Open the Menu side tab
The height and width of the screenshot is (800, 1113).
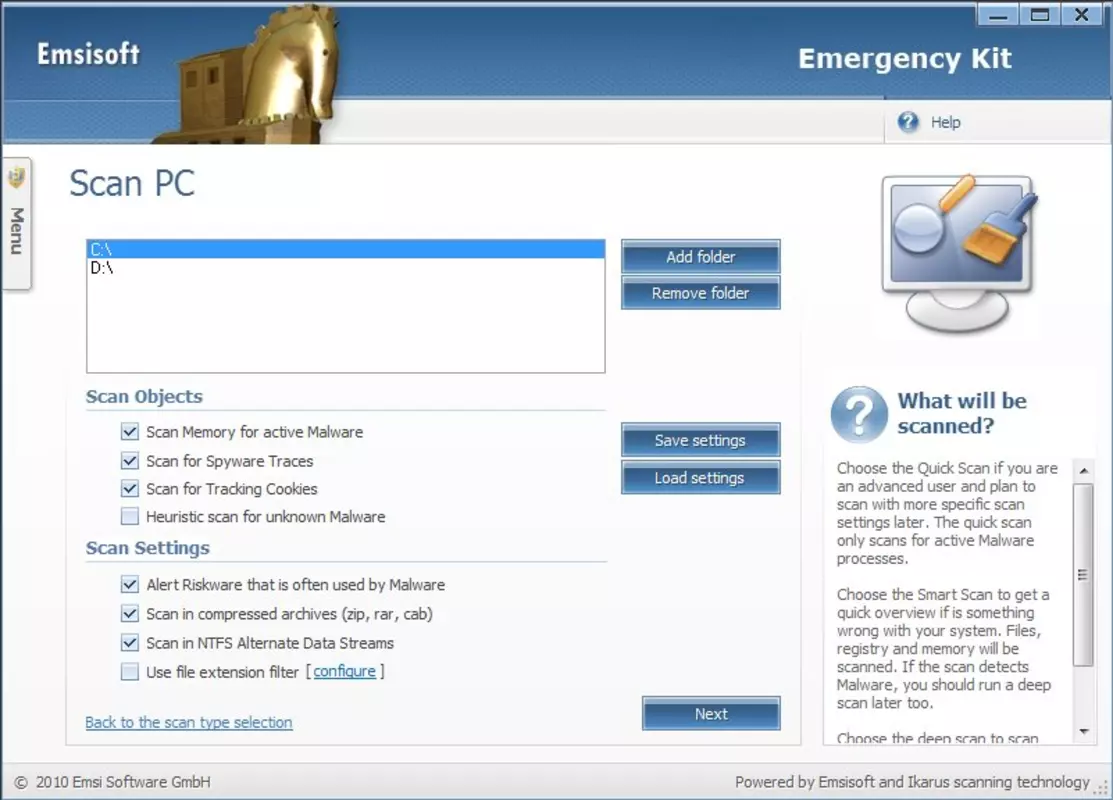(16, 223)
